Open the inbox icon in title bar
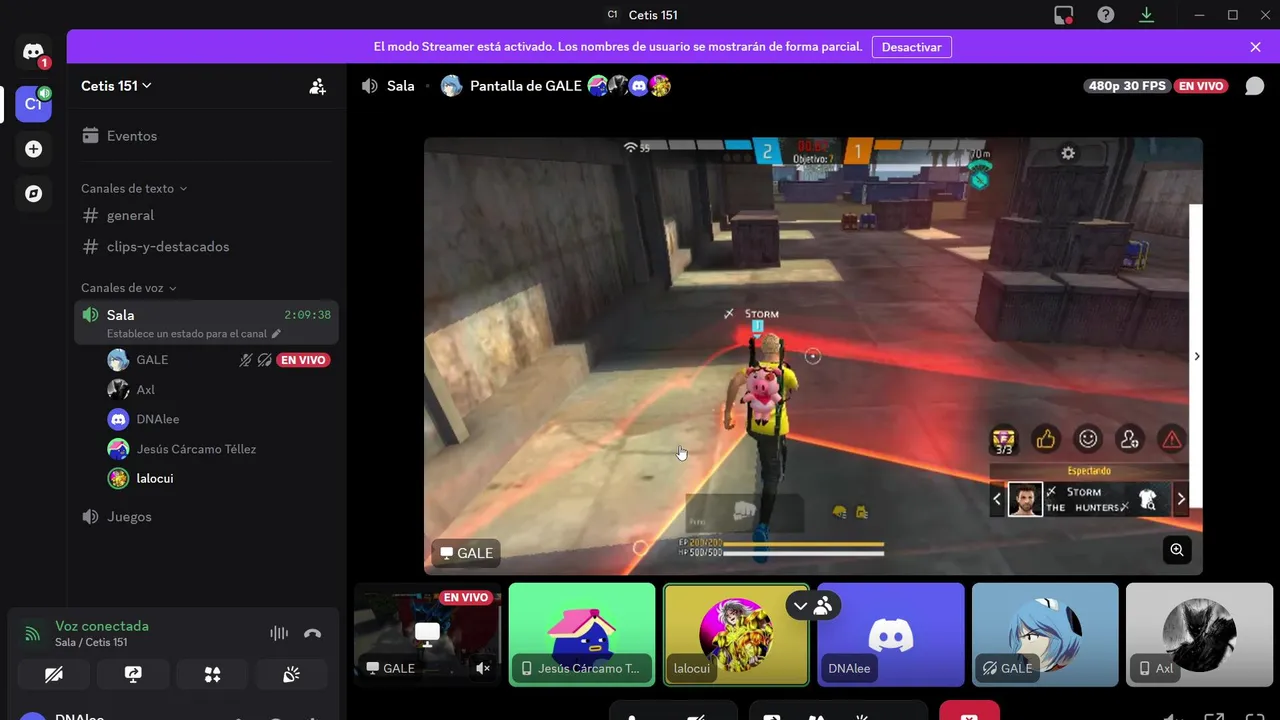The image size is (1280, 720). tap(1064, 15)
